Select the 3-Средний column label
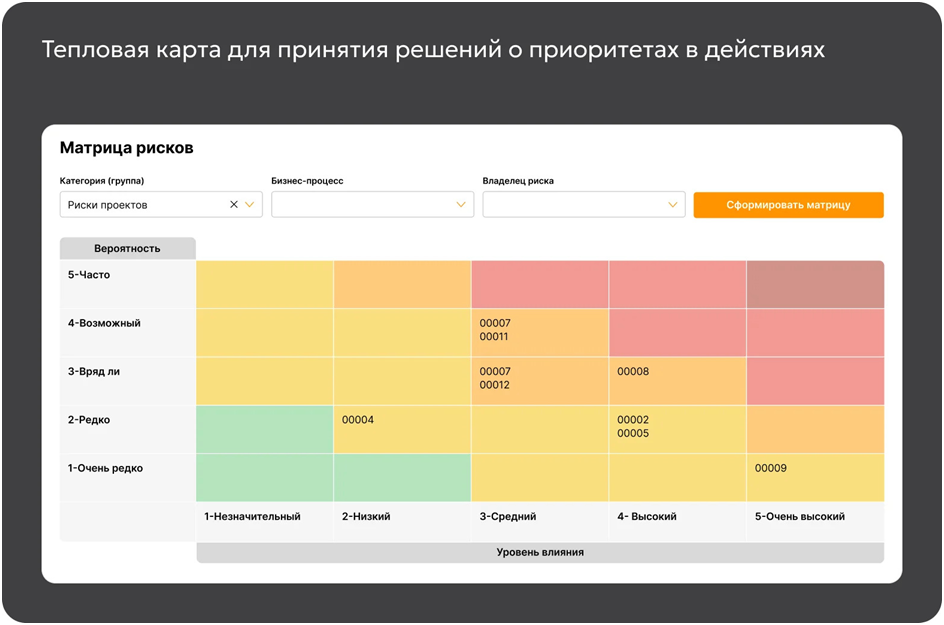This screenshot has width=944, height=625. click(508, 517)
